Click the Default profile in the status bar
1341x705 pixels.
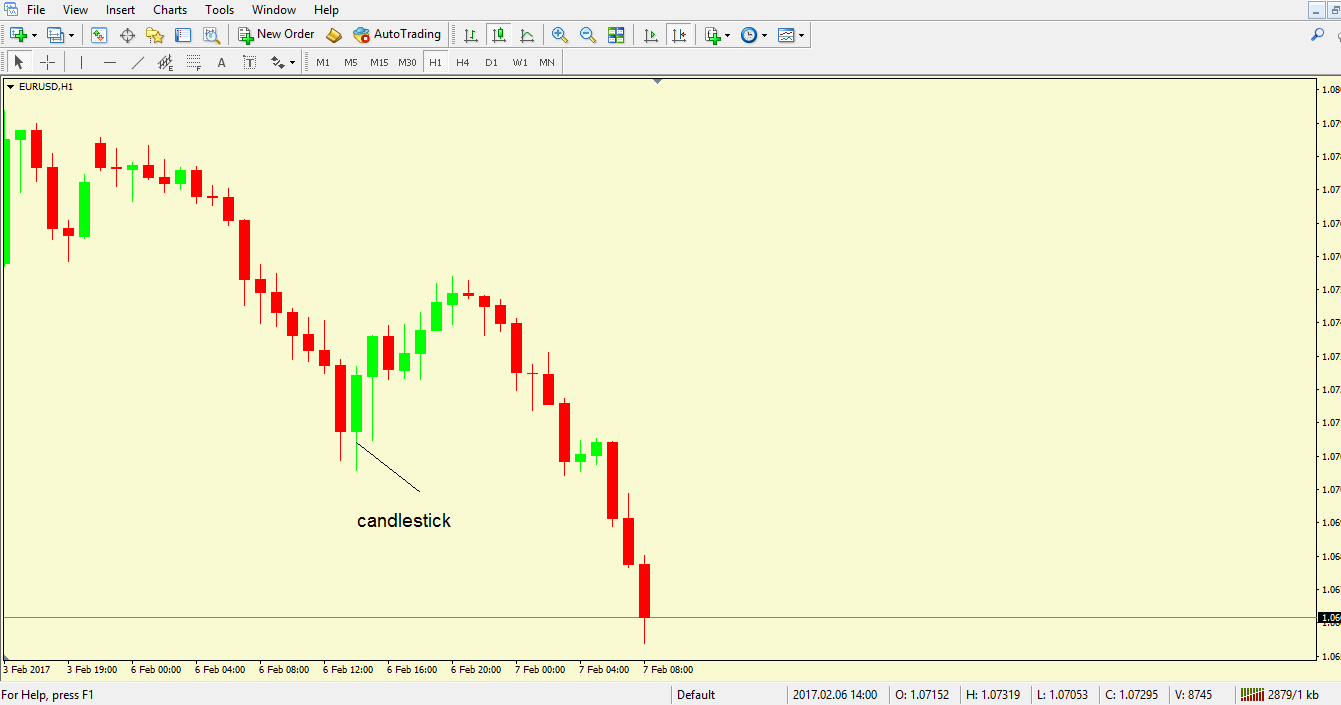click(x=695, y=694)
